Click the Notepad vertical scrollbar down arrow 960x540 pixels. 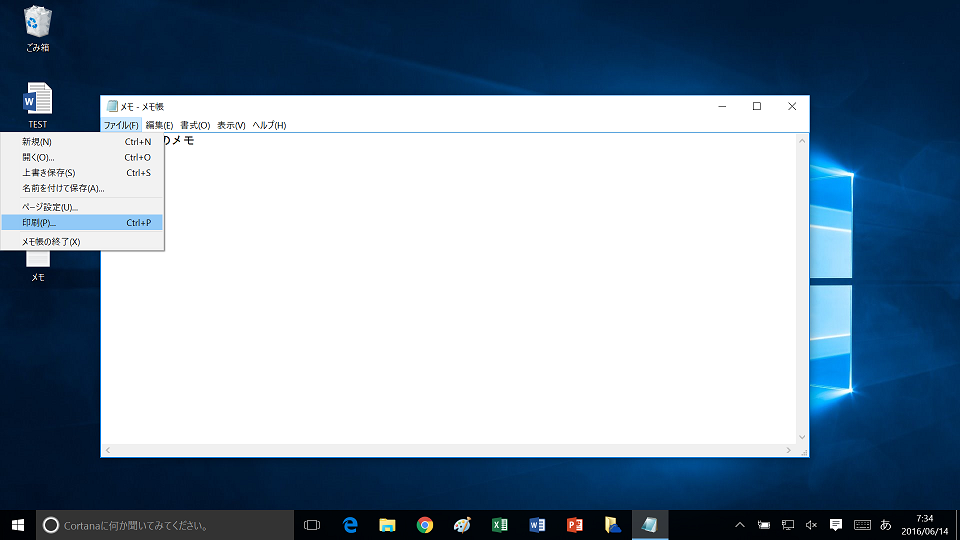802,437
